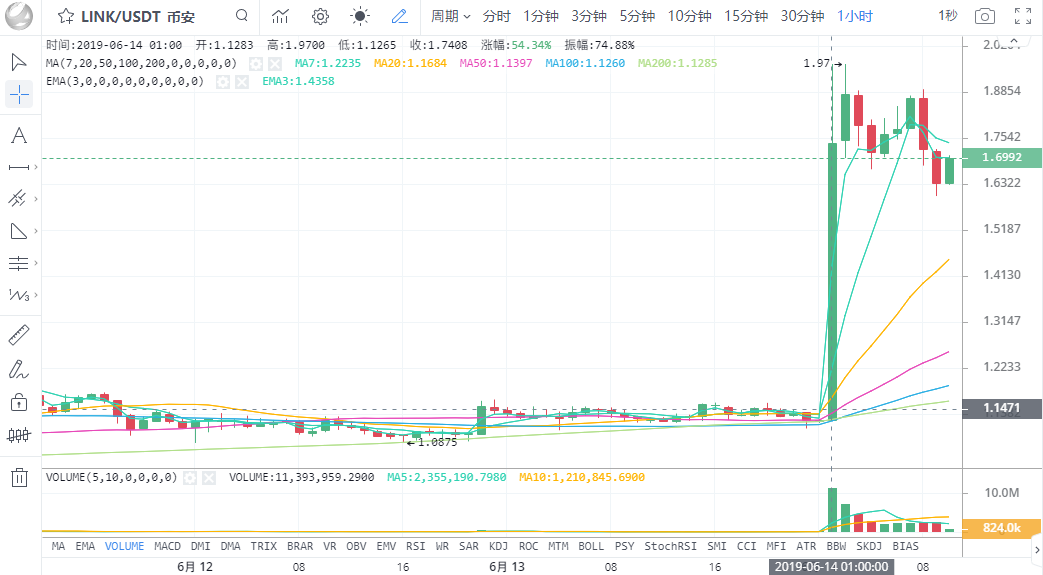The width and height of the screenshot is (1043, 575).
Task: Click the 1秒 refresh label
Action: click(x=948, y=15)
